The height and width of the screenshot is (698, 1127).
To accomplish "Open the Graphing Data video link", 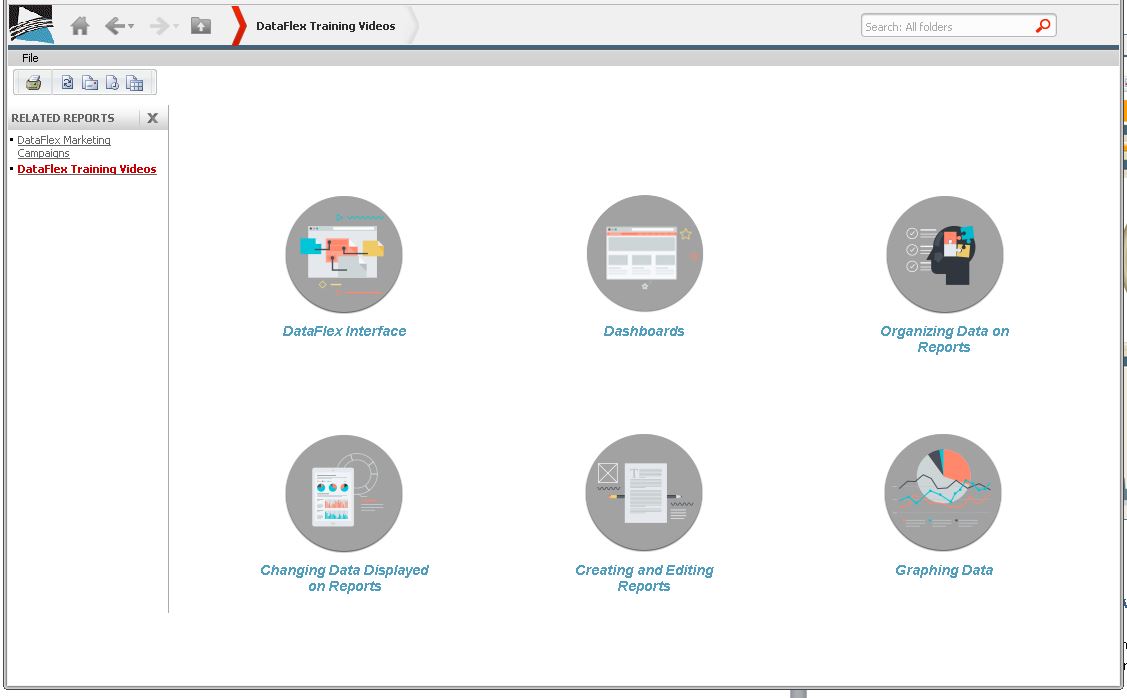I will coord(943,570).
